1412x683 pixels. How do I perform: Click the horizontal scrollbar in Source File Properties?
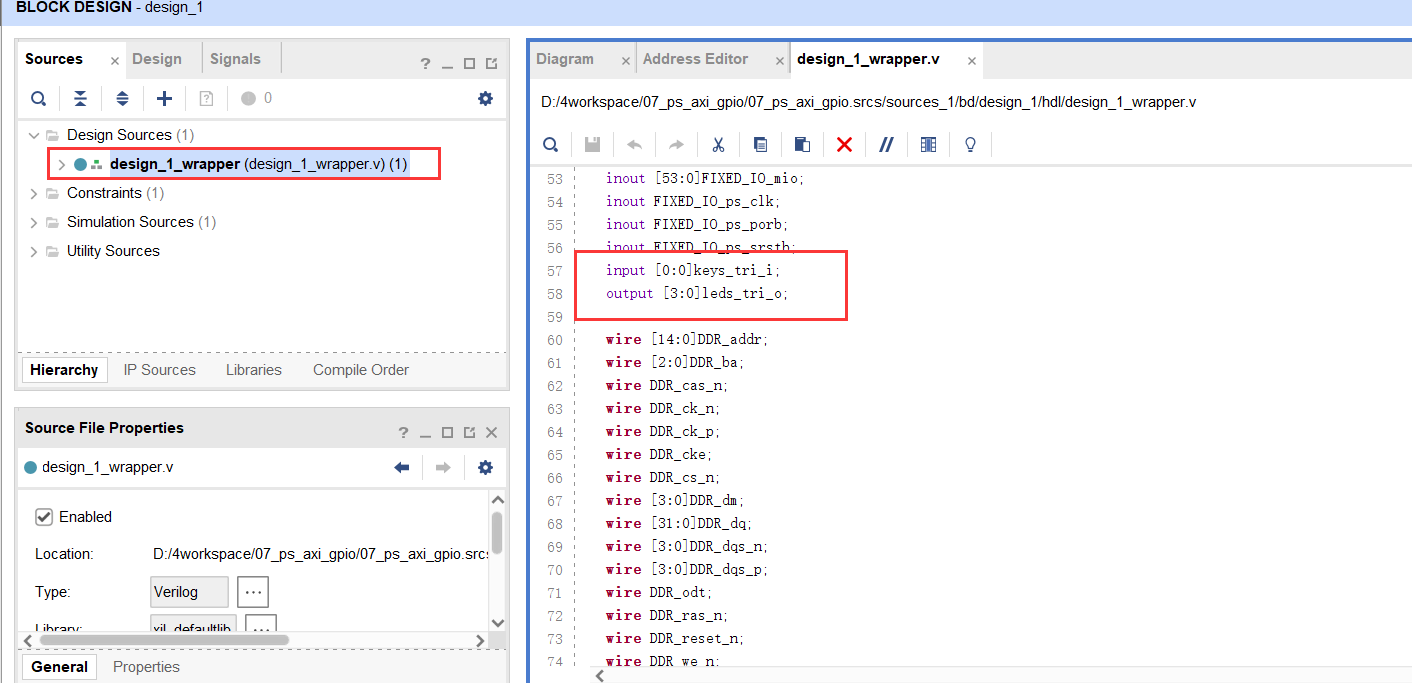pos(164,639)
